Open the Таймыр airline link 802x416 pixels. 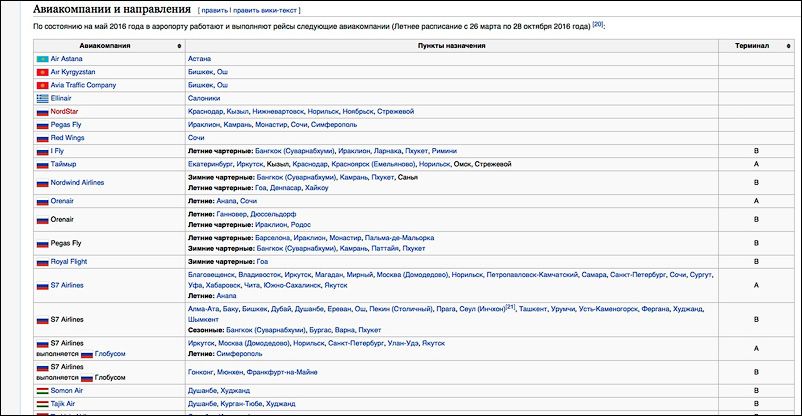[63, 165]
